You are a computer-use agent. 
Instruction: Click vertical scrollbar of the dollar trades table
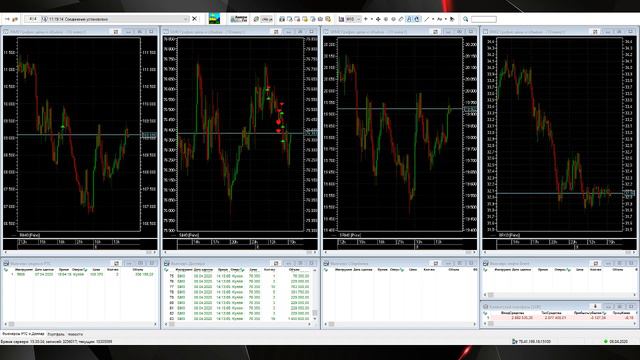pyautogui.click(x=314, y=295)
